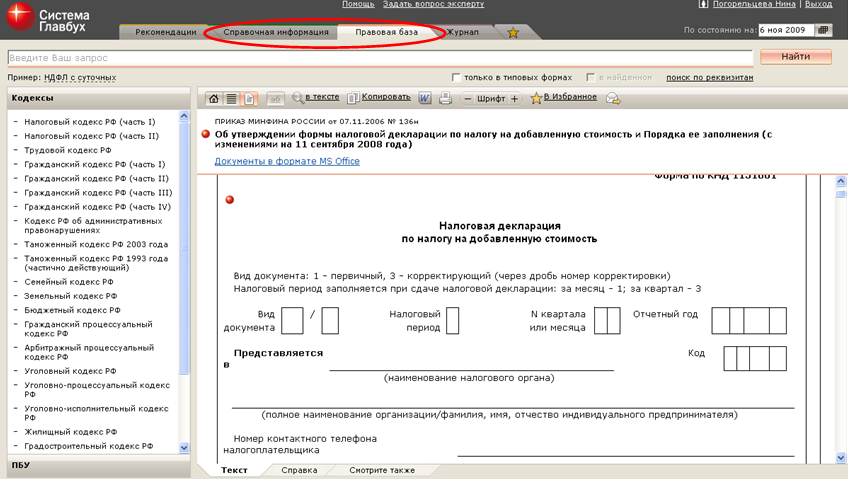848x479 pixels.
Task: Open Трудовой кодекс РФ
Action: [68, 150]
